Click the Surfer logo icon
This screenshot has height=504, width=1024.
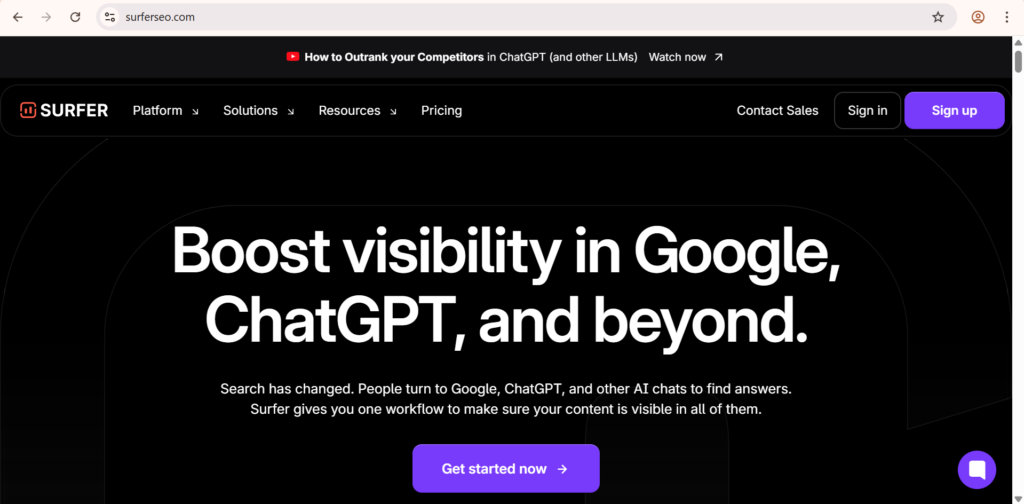(x=28, y=111)
